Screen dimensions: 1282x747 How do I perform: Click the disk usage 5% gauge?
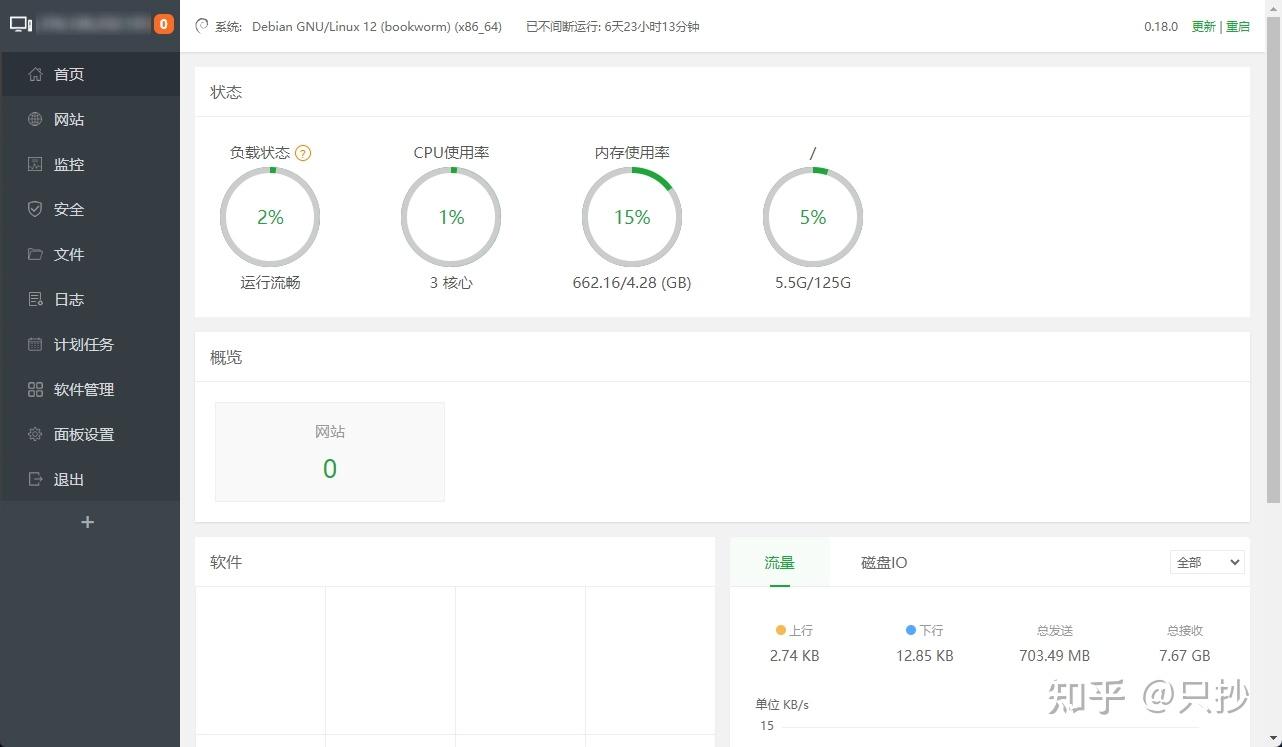click(813, 217)
